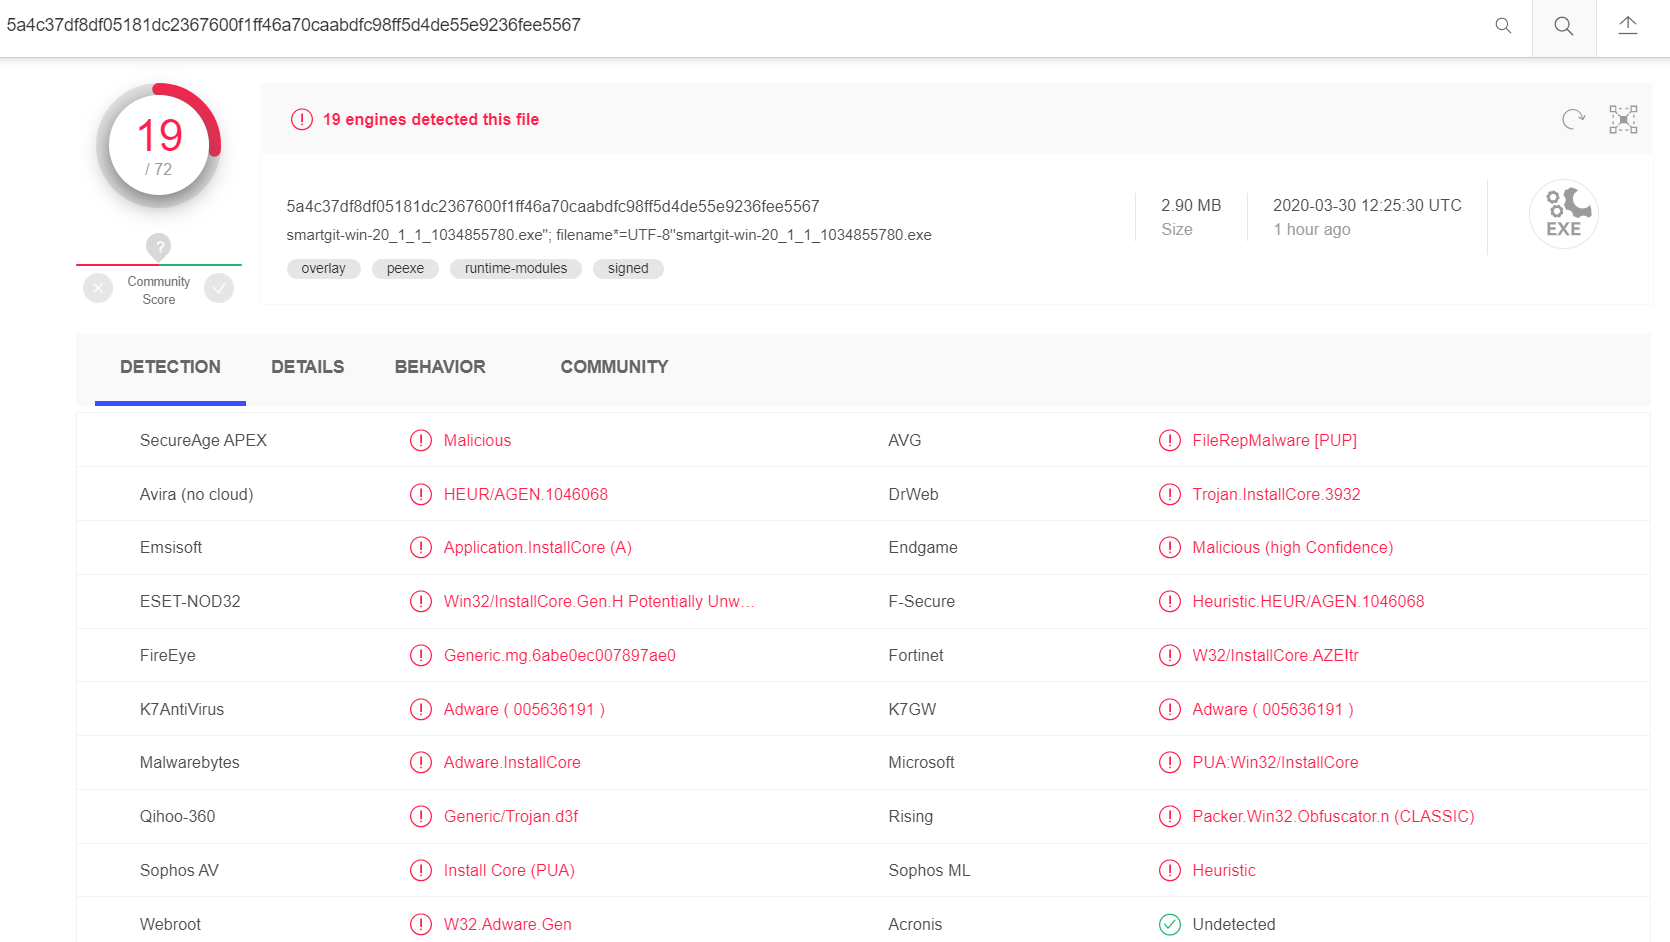
Task: Go to the COMMUNITY tab
Action: (x=614, y=367)
